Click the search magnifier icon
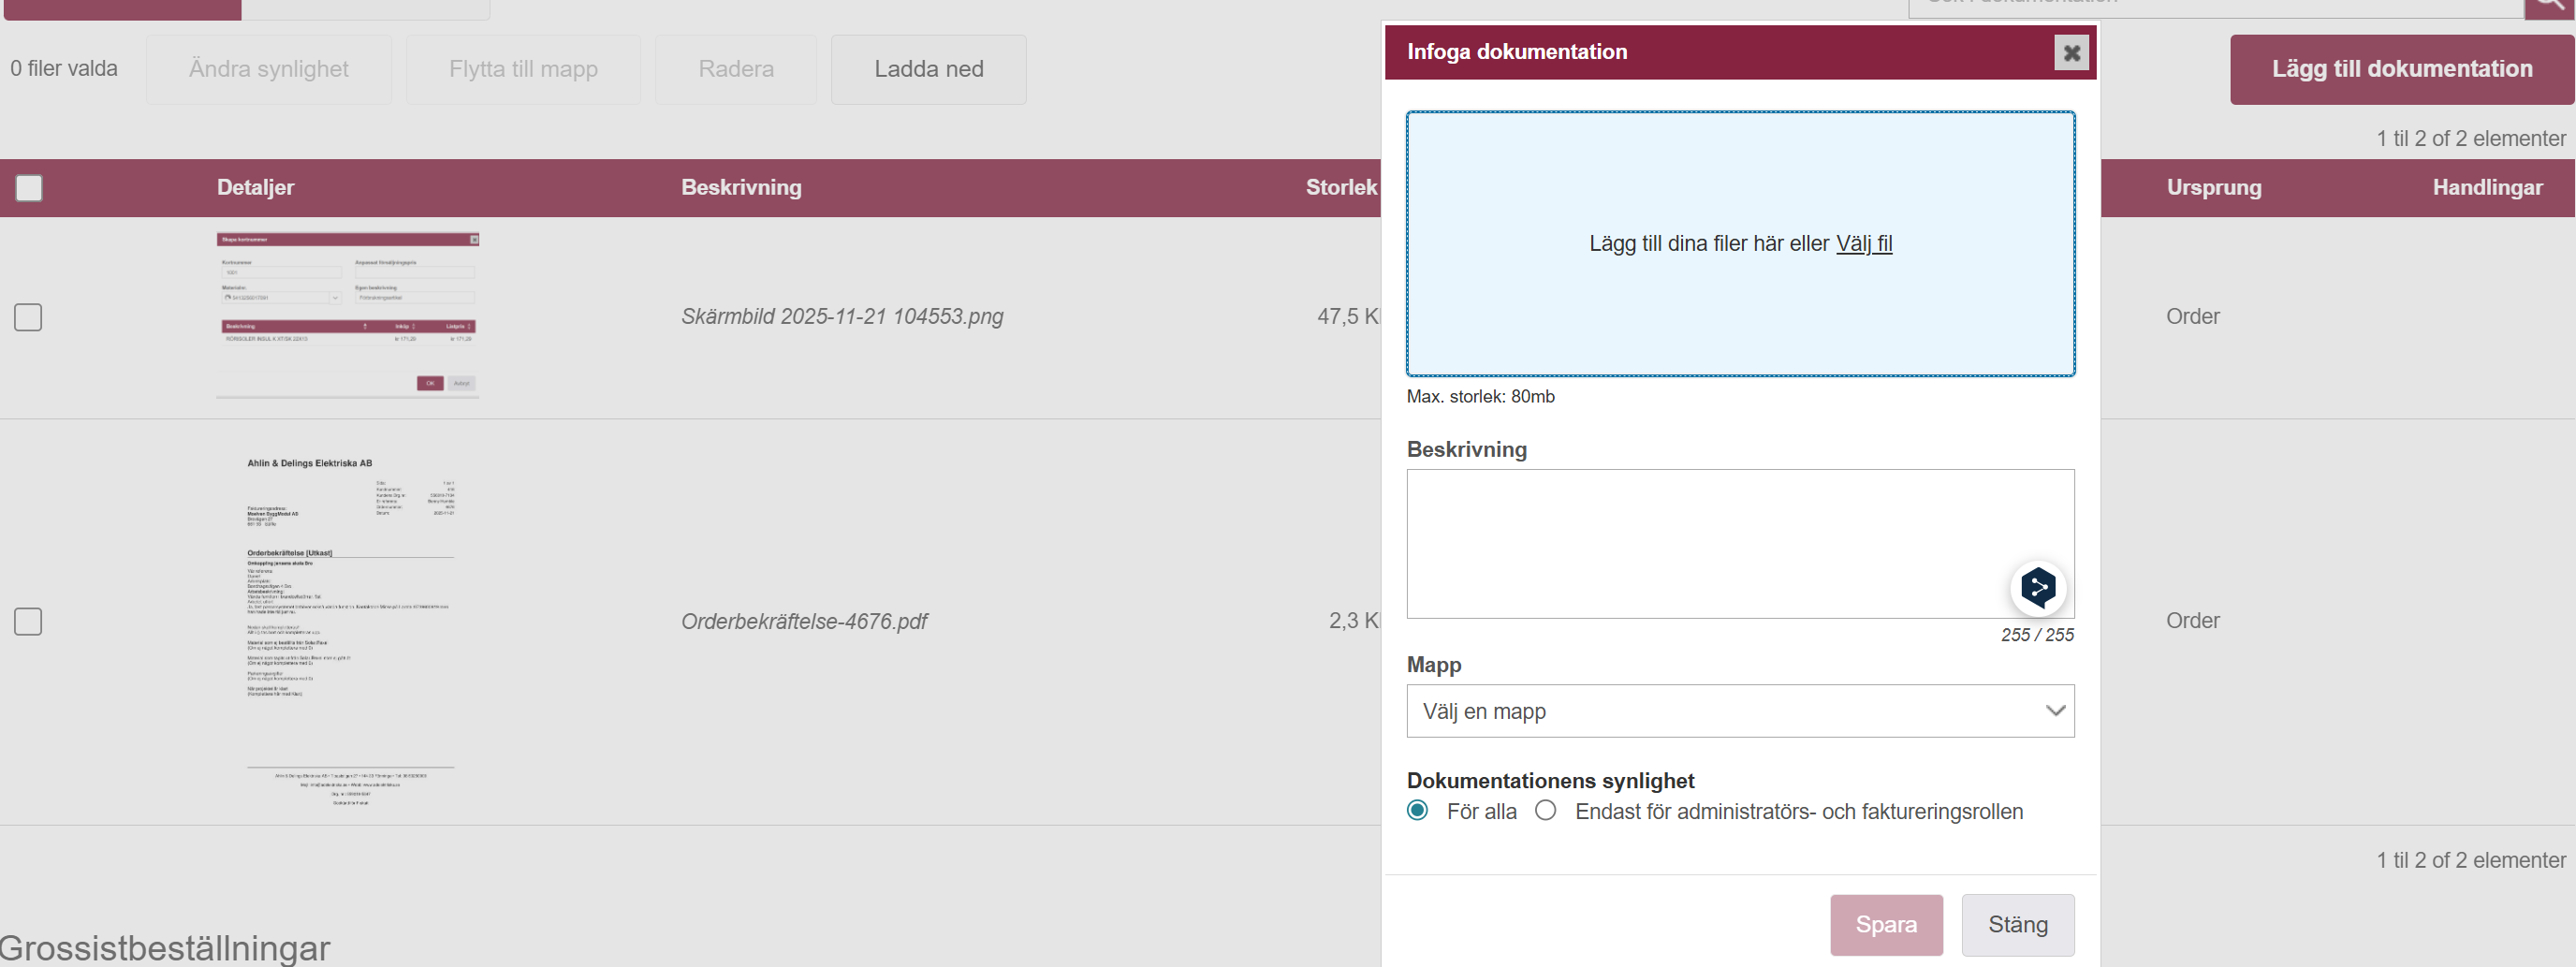2576x967 pixels. click(2548, 5)
